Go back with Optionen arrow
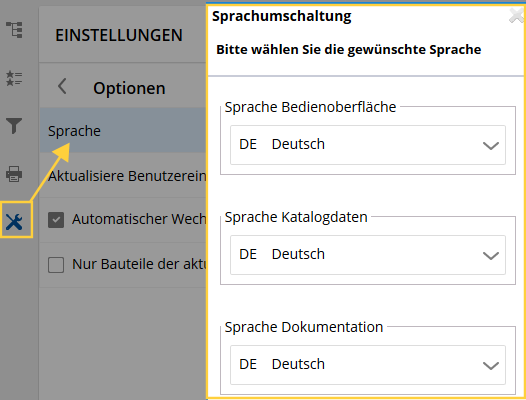This screenshot has width=526, height=400. [62, 87]
